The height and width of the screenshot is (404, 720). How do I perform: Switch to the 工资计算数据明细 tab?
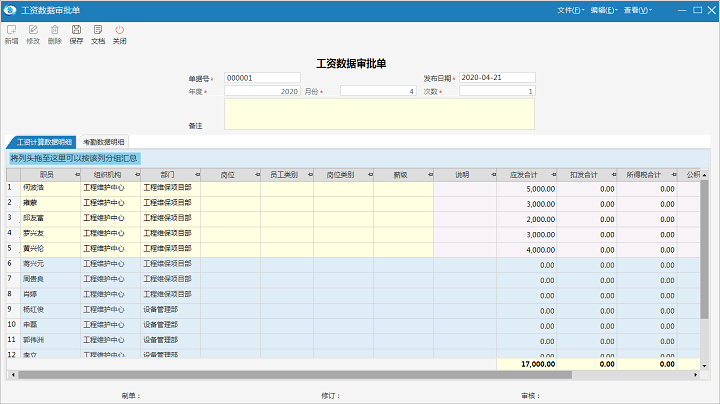point(44,142)
